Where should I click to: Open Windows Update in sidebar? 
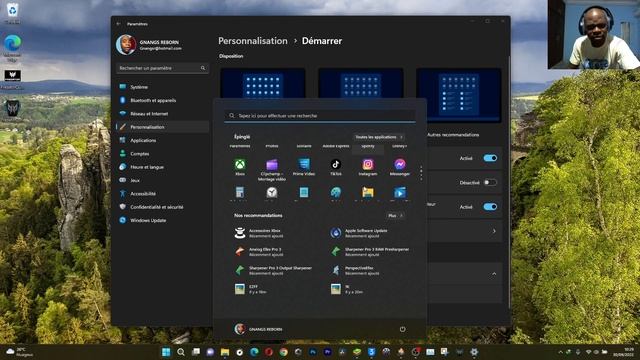pos(163,220)
